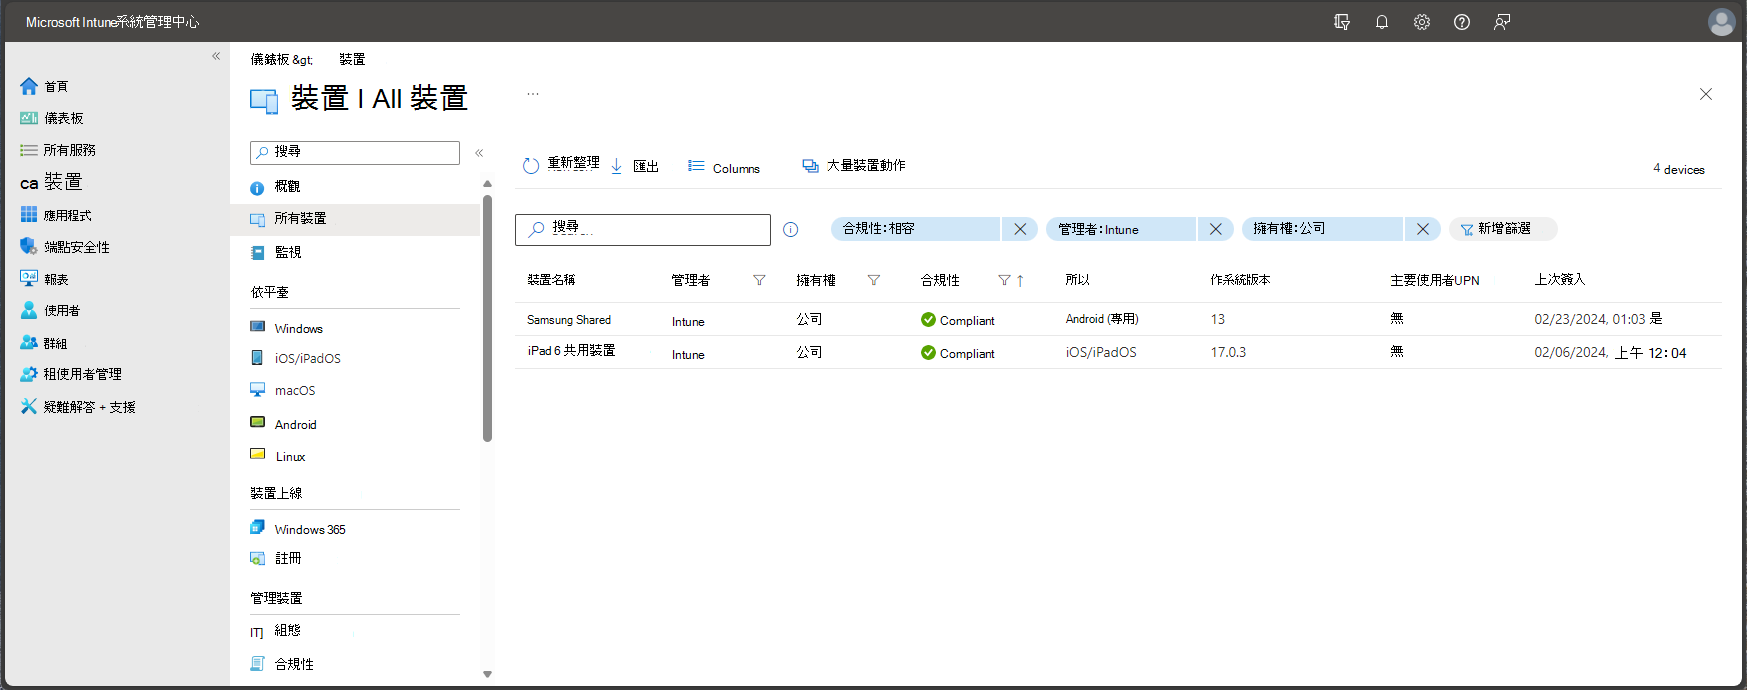Open the Samsung Shared device
1747x690 pixels.
569,320
